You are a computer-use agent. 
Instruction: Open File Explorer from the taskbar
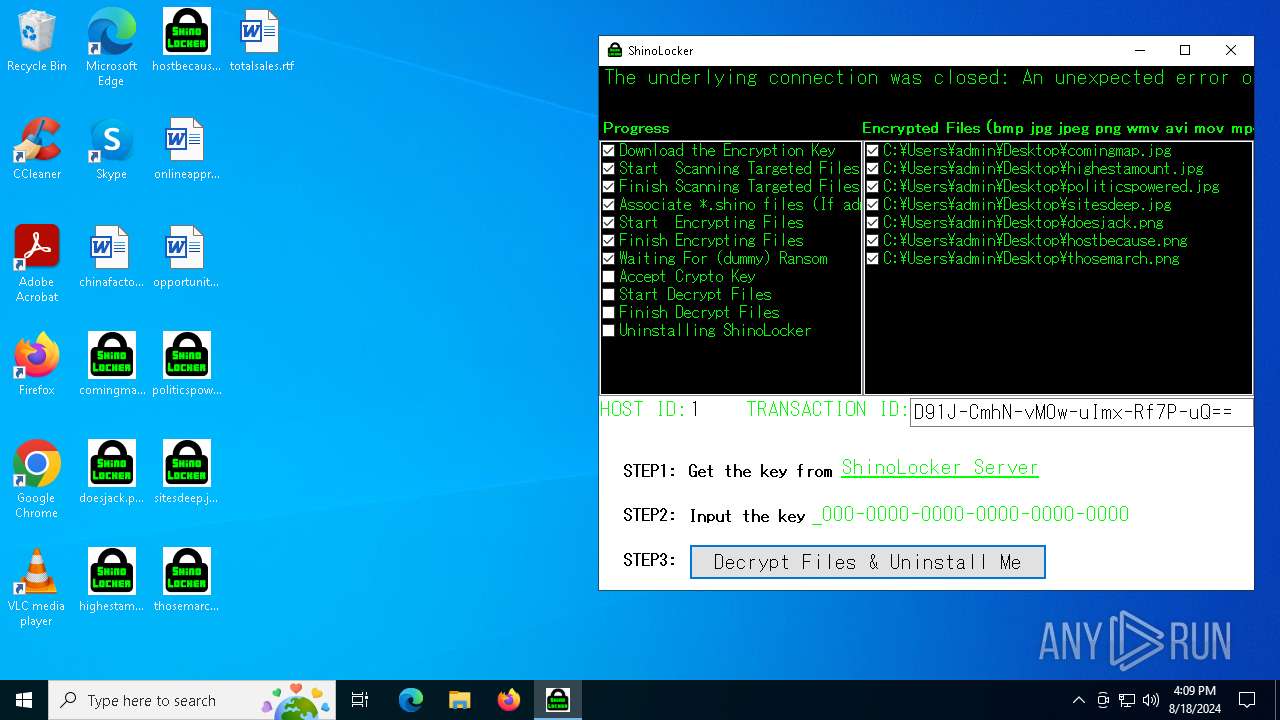coord(459,700)
